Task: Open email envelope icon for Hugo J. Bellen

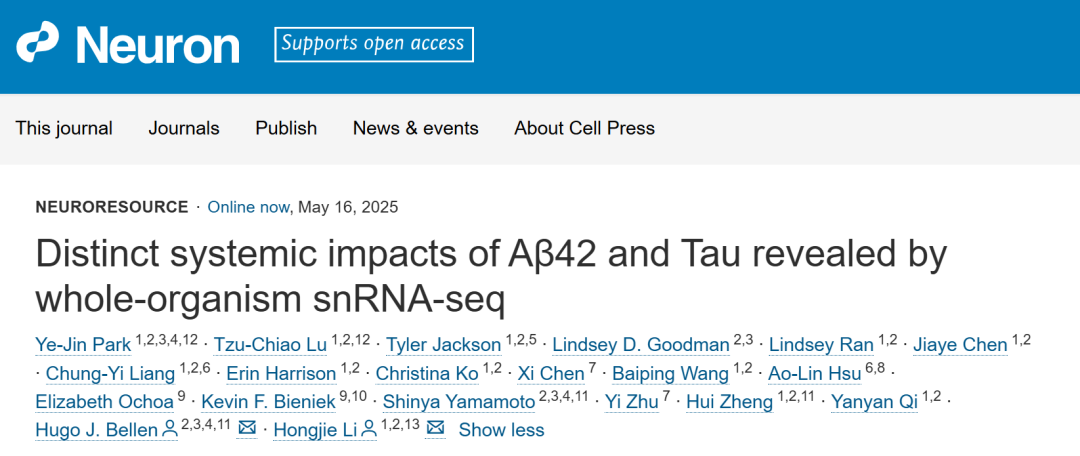Action: (x=247, y=429)
